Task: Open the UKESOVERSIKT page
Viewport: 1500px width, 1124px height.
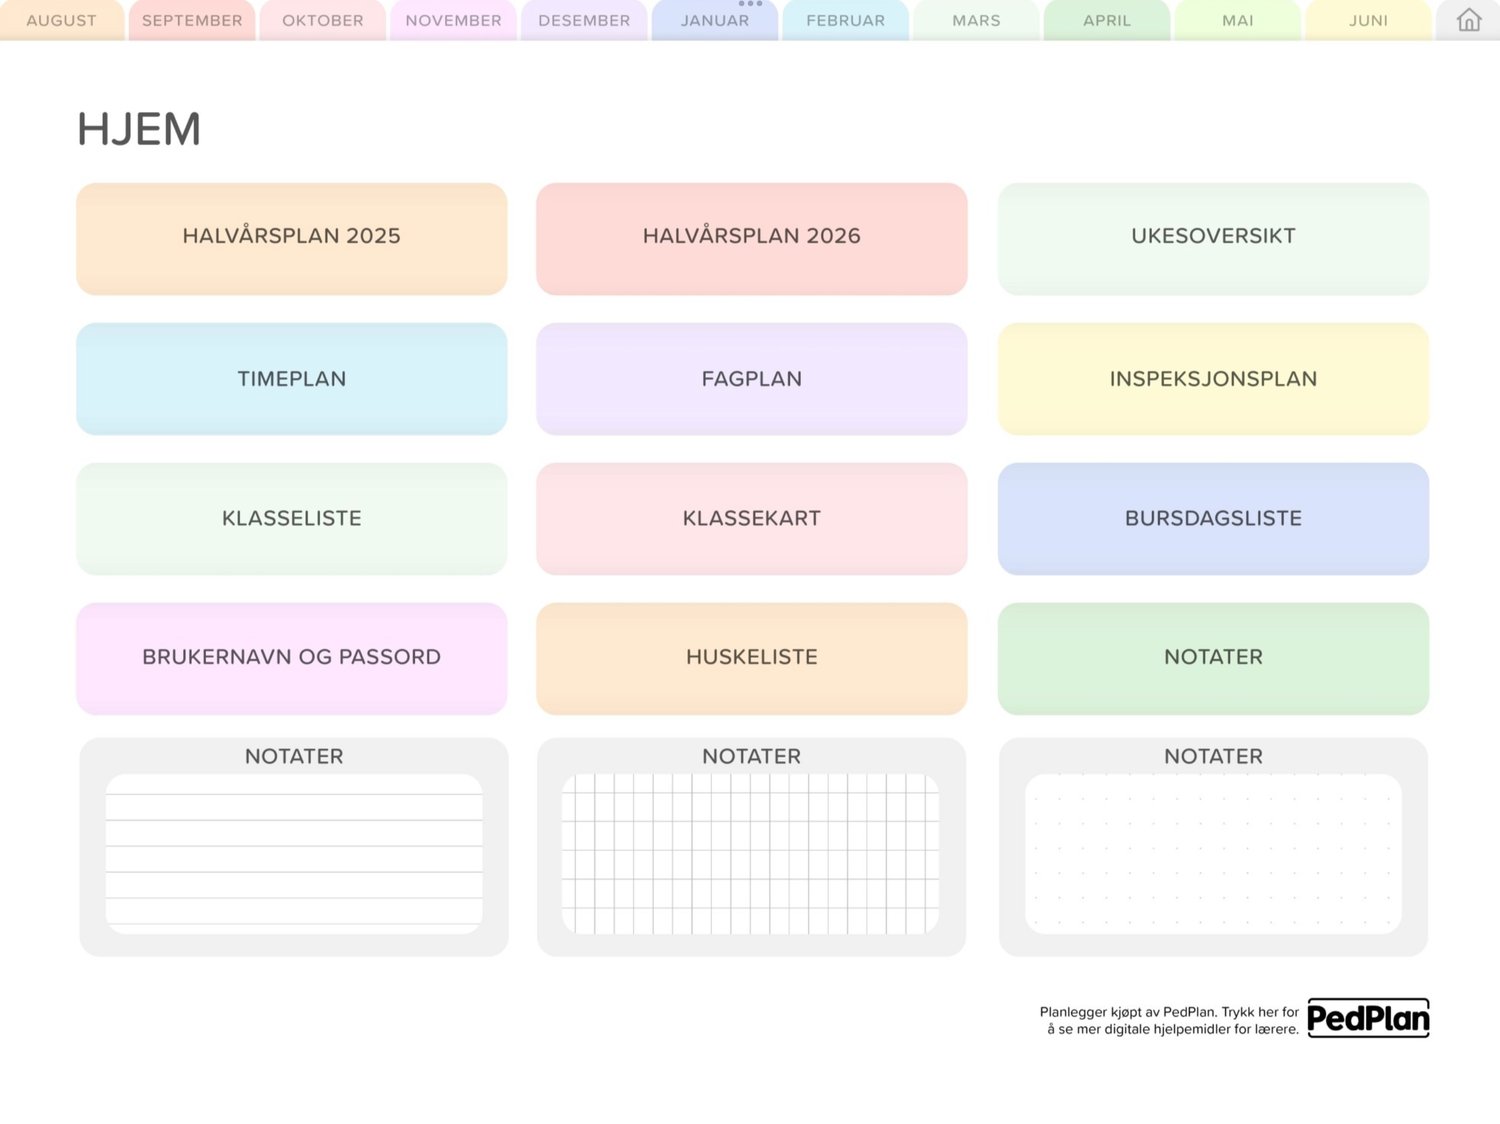Action: click(1213, 238)
